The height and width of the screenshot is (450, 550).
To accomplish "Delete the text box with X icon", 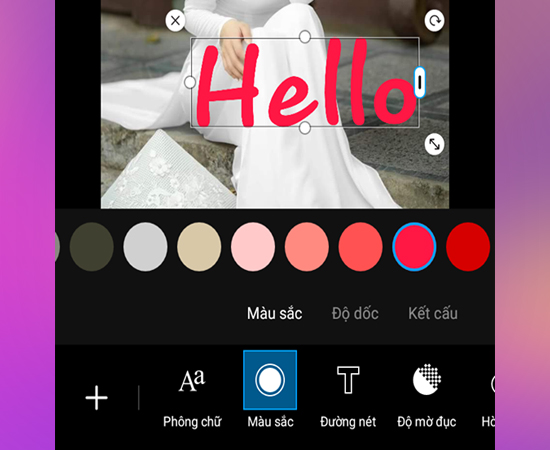I will (x=175, y=21).
